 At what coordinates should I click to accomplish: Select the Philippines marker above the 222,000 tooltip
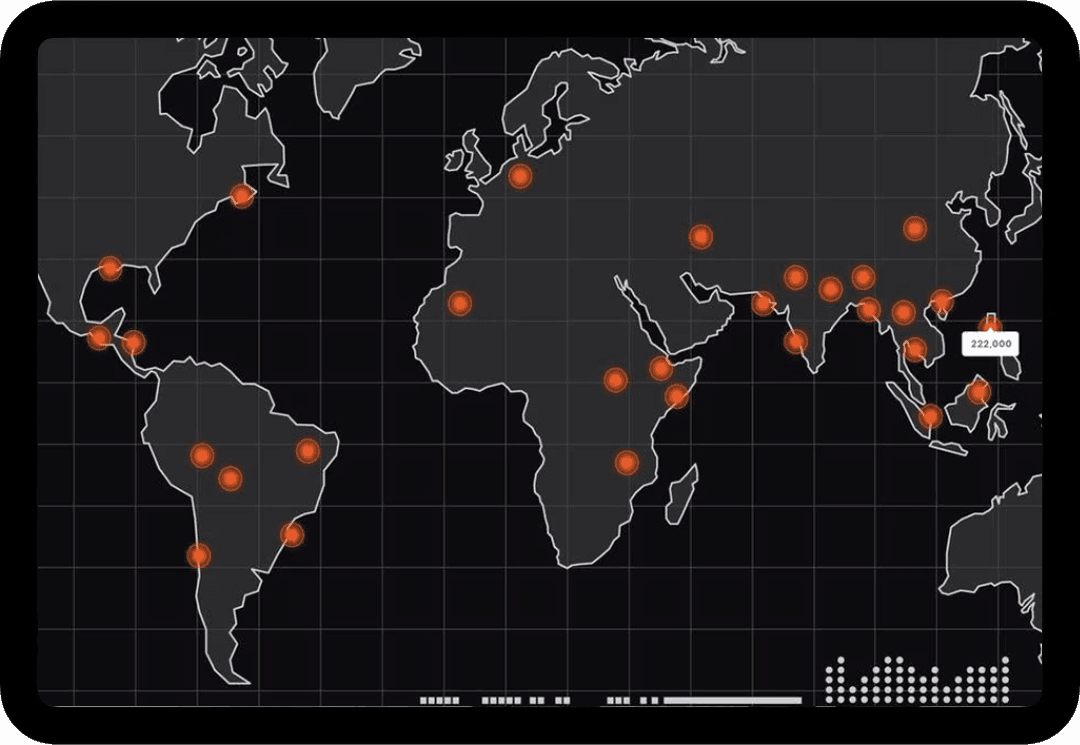click(x=990, y=322)
